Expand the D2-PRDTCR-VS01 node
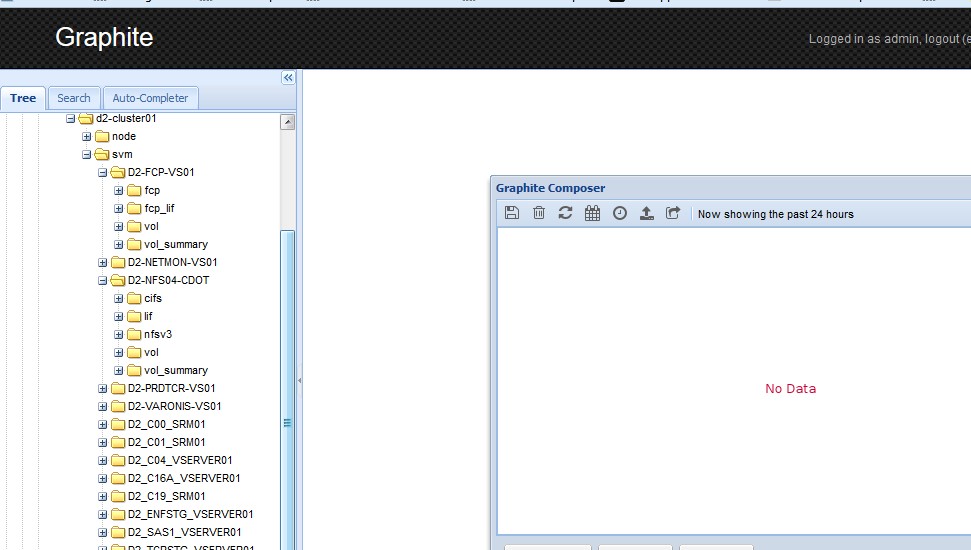This screenshot has height=550, width=971. click(x=103, y=388)
